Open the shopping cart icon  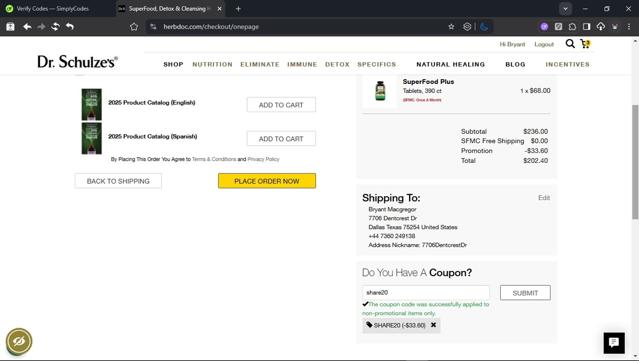click(585, 44)
